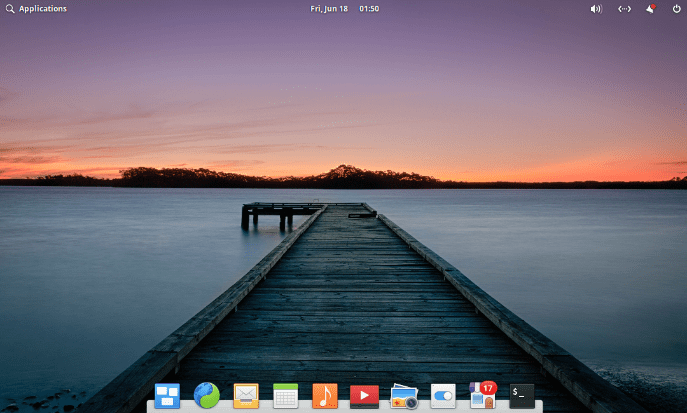Click the search magnifier beside Applications
Image resolution: width=687 pixels, height=413 pixels.
(x=10, y=9)
